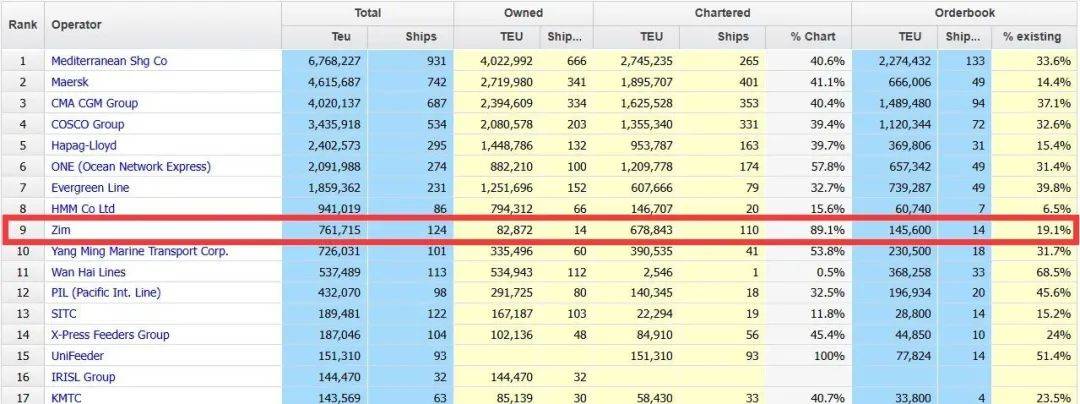1080x404 pixels.
Task: Open the Wan Hai Lines link
Action: (x=88, y=273)
